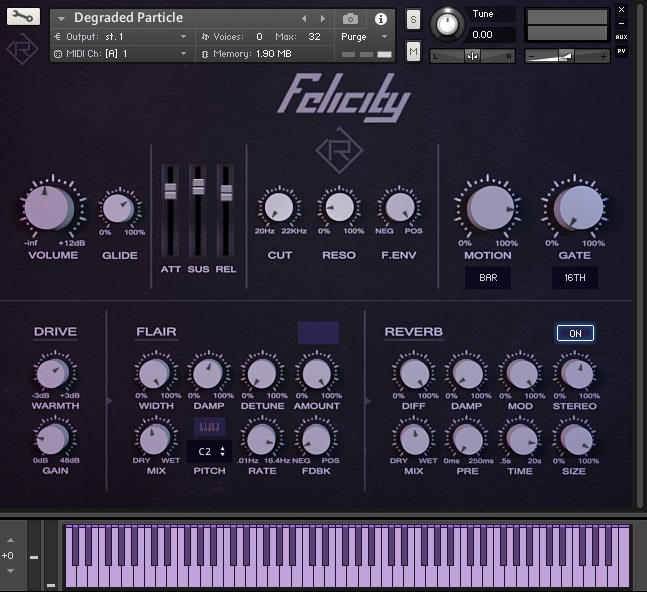647x592 pixels.
Task: Click the small keyboard icon above Pitch
Action: [x=210, y=427]
